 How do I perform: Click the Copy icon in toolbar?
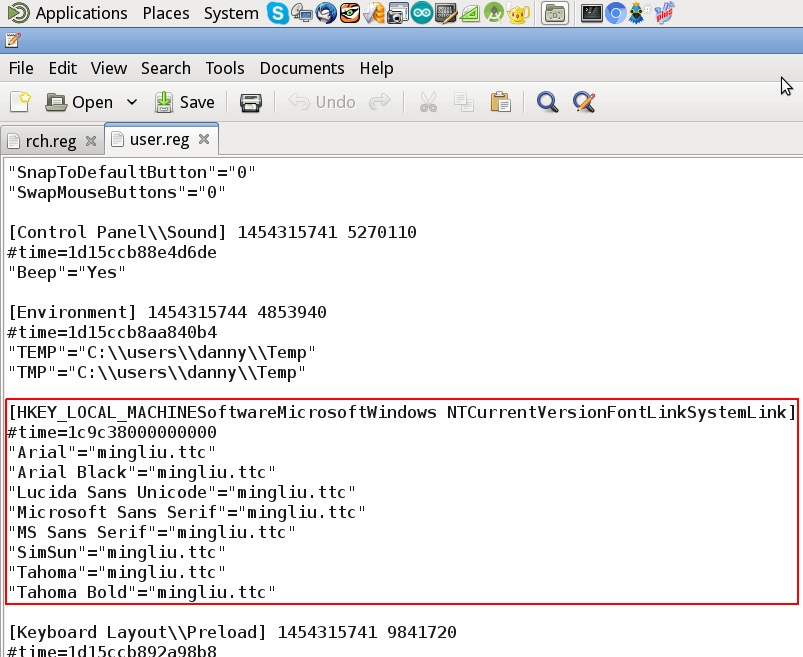point(463,102)
